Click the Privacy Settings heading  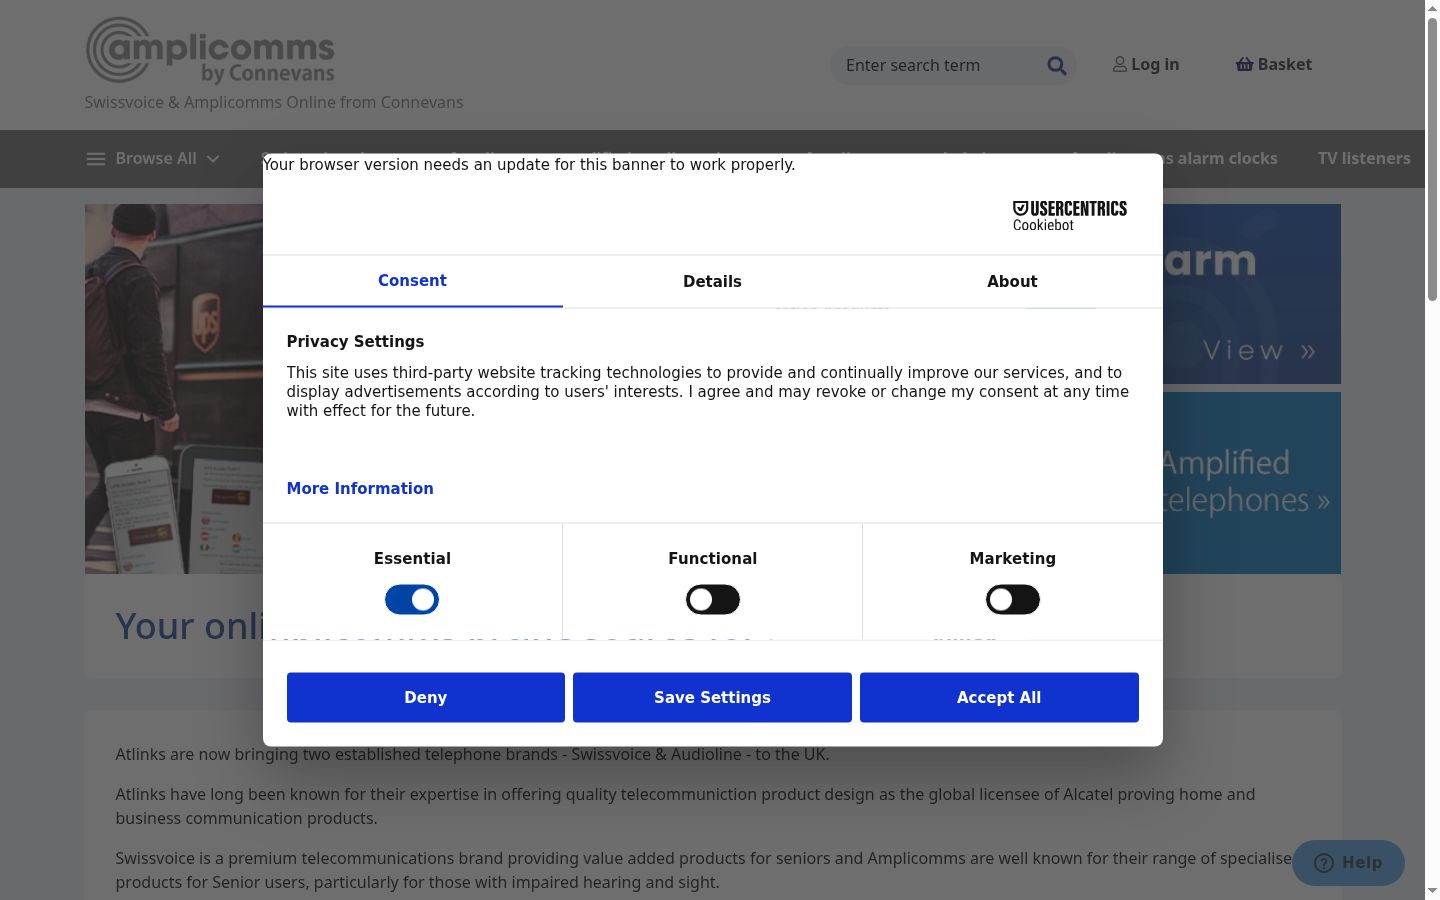(355, 342)
